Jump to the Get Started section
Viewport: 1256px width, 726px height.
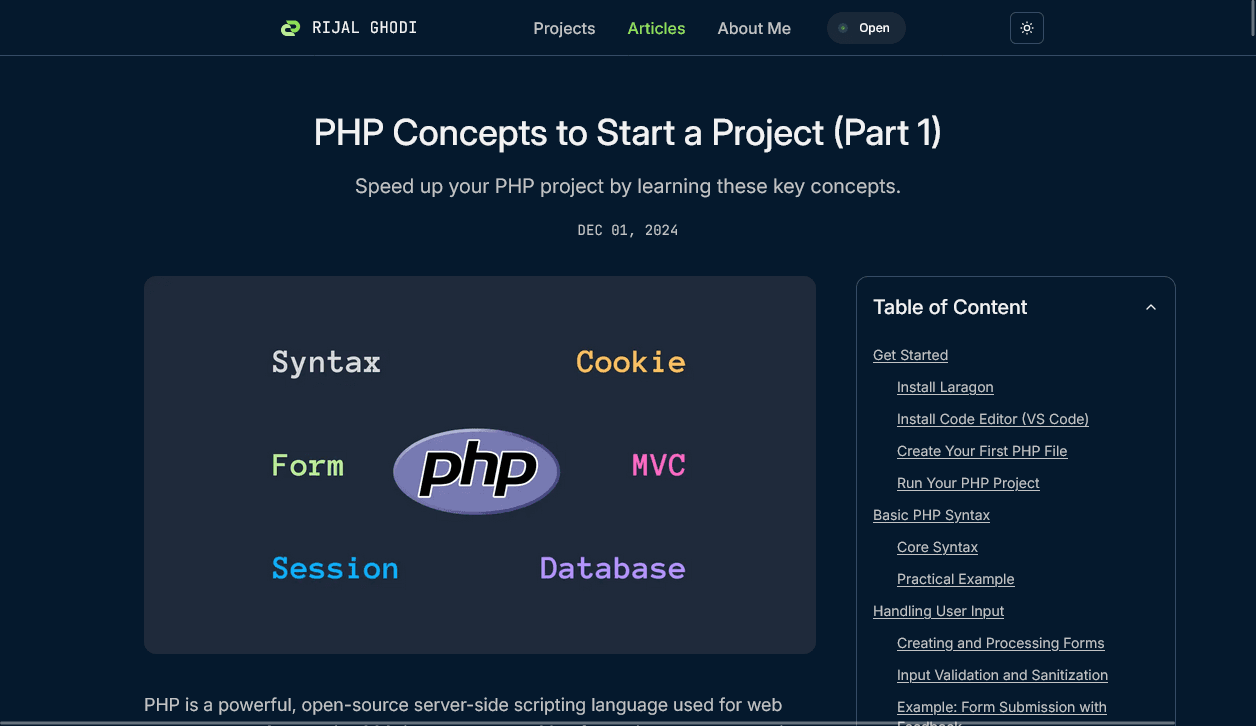pos(910,355)
